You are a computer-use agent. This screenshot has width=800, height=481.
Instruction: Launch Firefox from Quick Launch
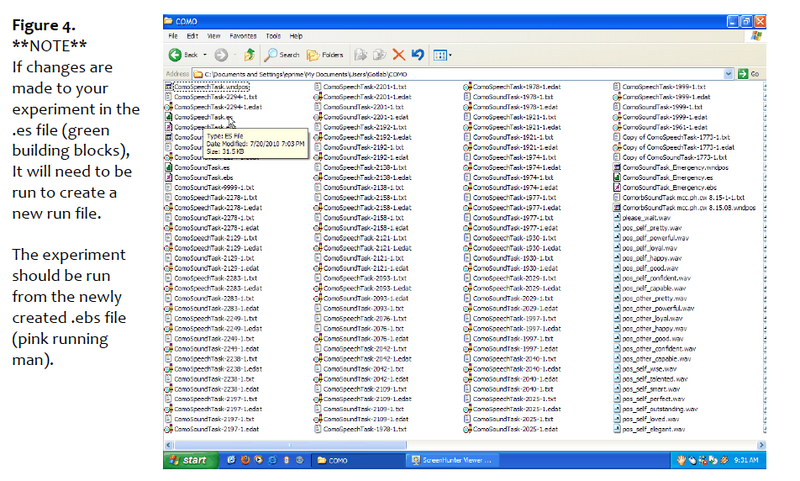[245, 460]
